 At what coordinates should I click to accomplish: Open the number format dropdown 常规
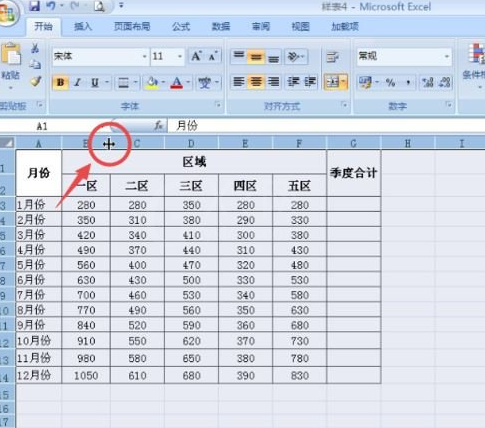[x=447, y=56]
